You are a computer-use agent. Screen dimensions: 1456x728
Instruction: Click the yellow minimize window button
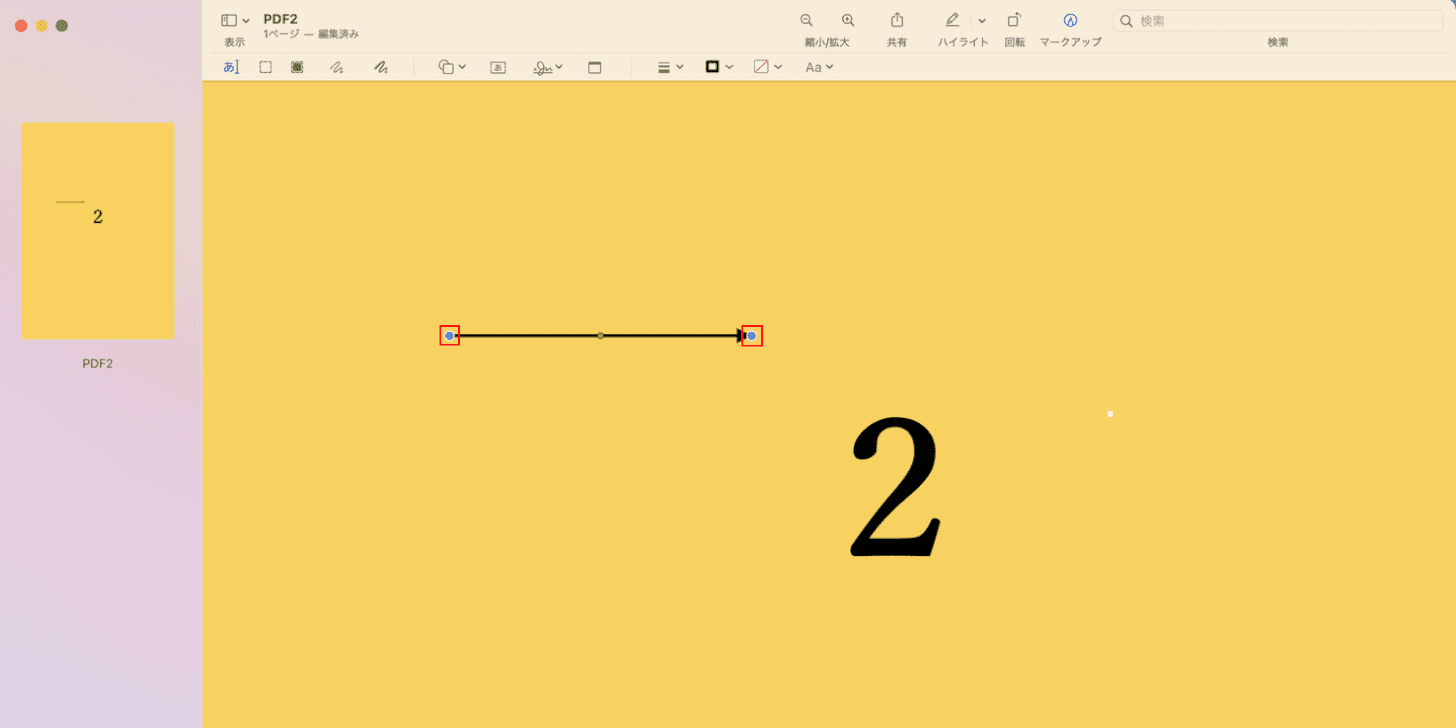(41, 26)
